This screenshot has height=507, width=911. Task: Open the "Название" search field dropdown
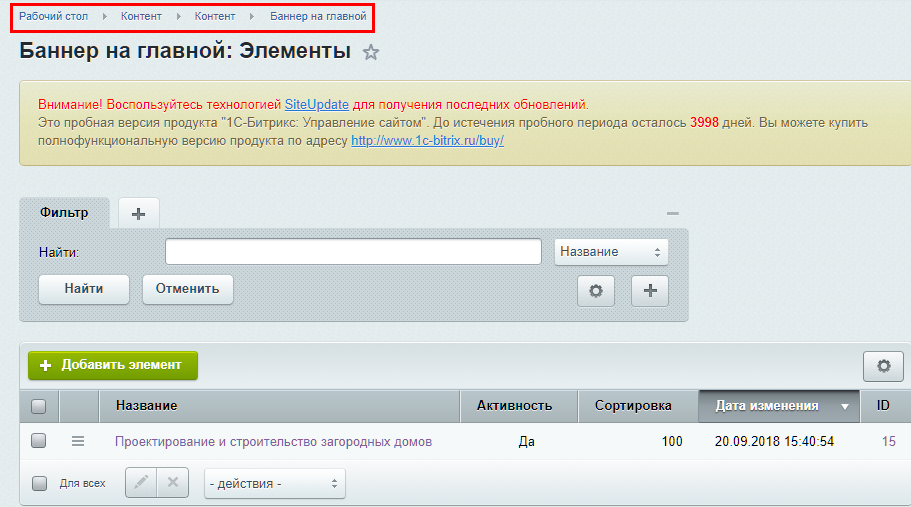611,252
